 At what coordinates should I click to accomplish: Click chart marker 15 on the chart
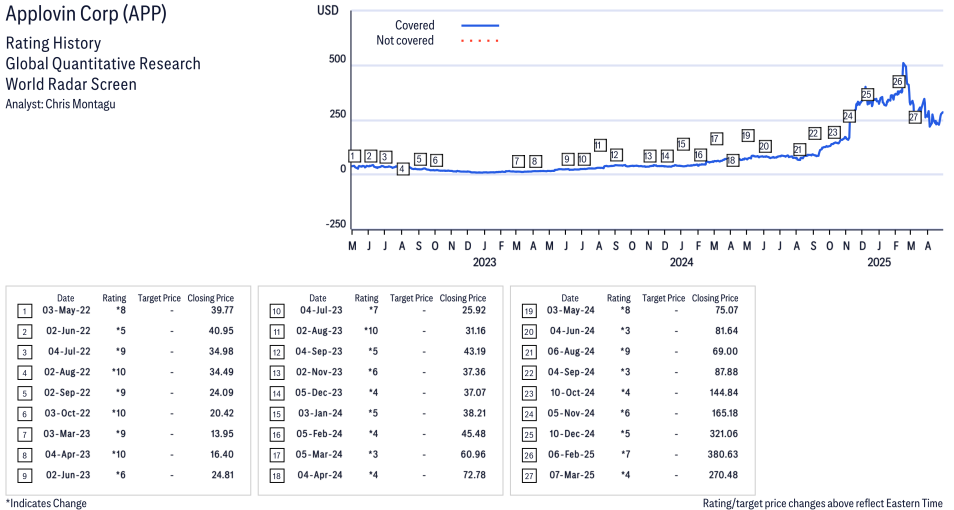[683, 144]
